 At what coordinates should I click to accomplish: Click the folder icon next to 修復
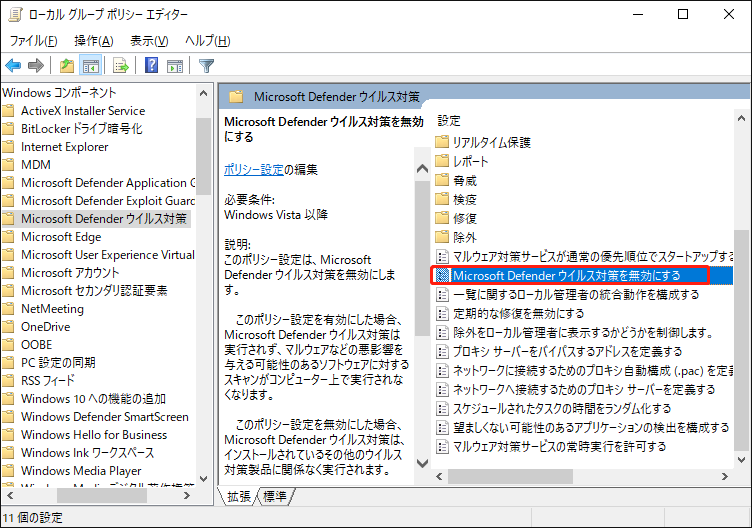point(442,218)
